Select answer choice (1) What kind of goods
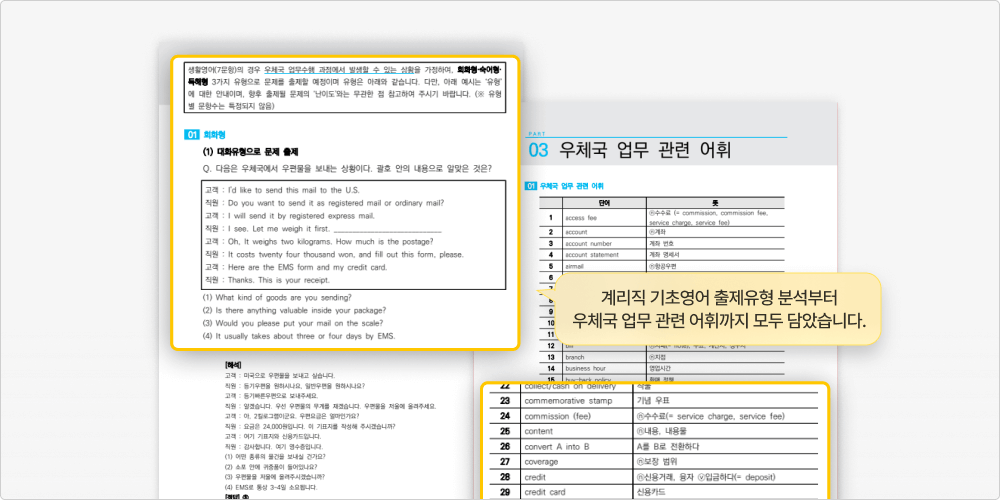 [x=277, y=298]
